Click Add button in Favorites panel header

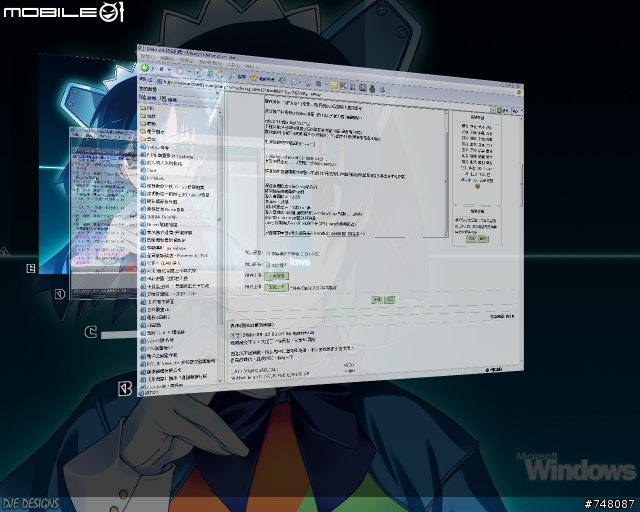pyautogui.click(x=148, y=98)
